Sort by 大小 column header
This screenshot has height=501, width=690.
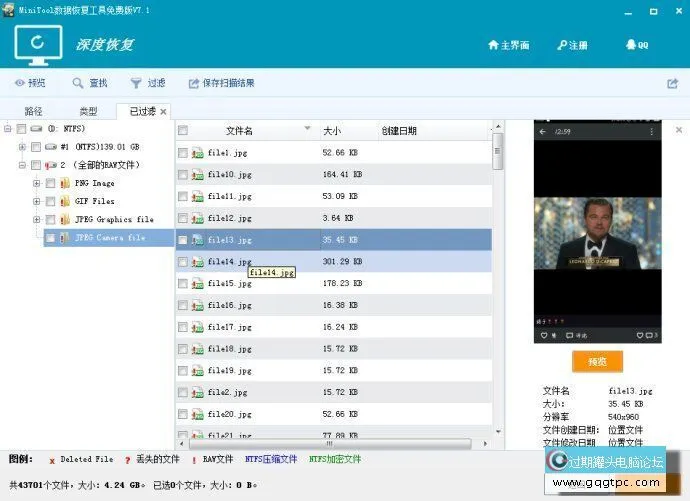click(348, 130)
